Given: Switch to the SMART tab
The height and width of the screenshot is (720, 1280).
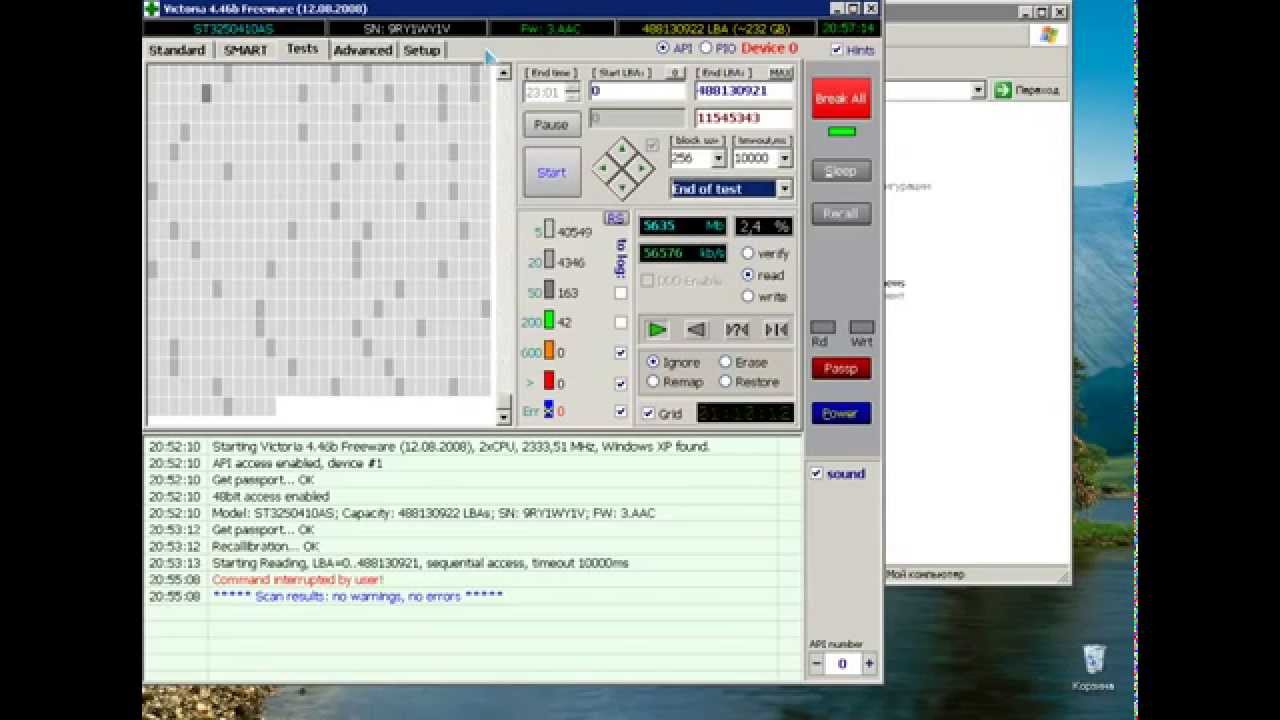Looking at the screenshot, I should click(x=245, y=50).
